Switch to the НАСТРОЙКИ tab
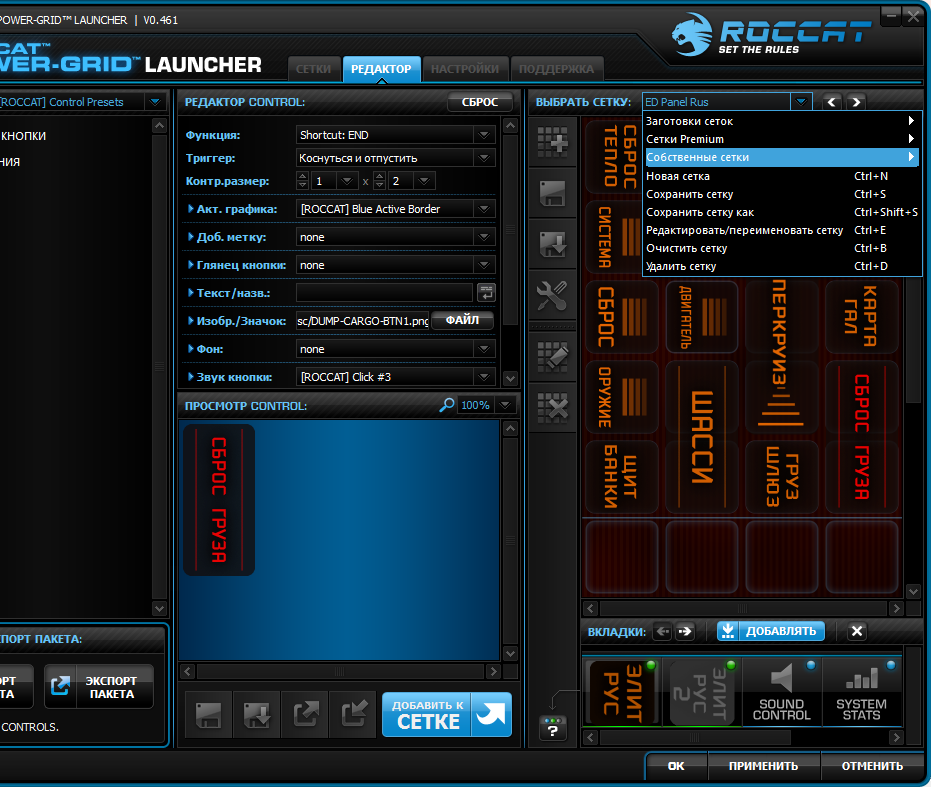 point(465,69)
